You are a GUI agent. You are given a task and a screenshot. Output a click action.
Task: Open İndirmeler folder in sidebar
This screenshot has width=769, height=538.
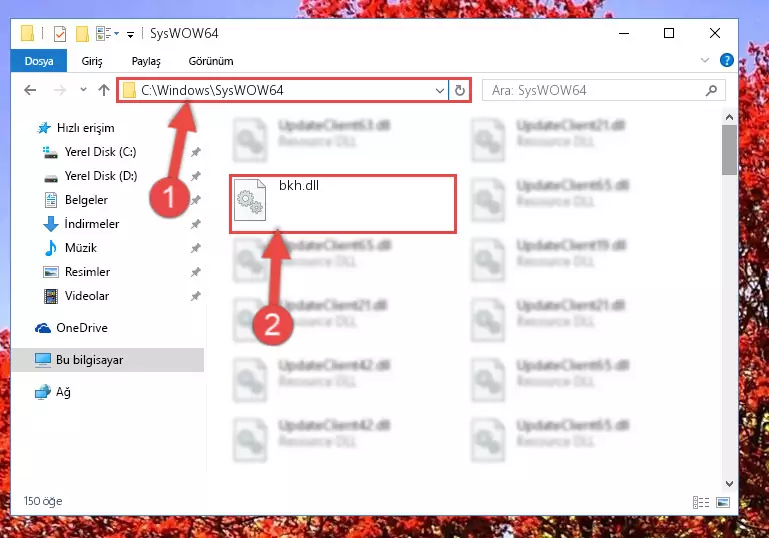(92, 224)
